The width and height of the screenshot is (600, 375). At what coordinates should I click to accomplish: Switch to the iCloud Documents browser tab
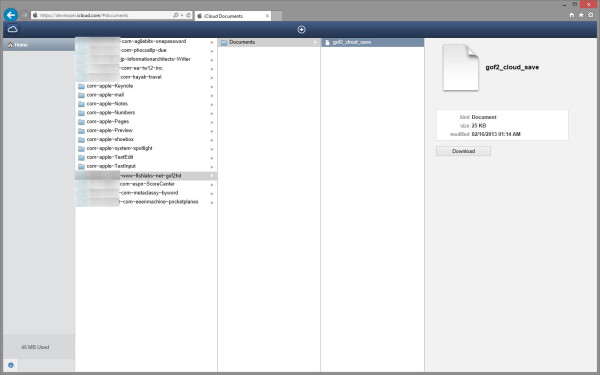[233, 16]
